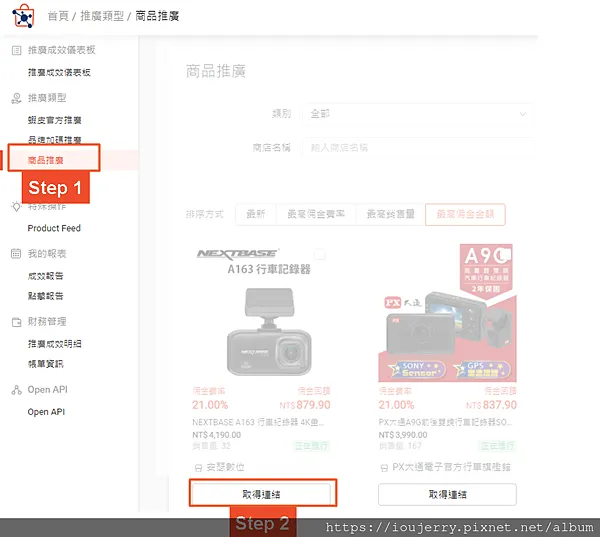The image size is (600, 537).
Task: Click the PX大通電子官方行車旗艦館 shop name
Action: pyautogui.click(x=451, y=467)
